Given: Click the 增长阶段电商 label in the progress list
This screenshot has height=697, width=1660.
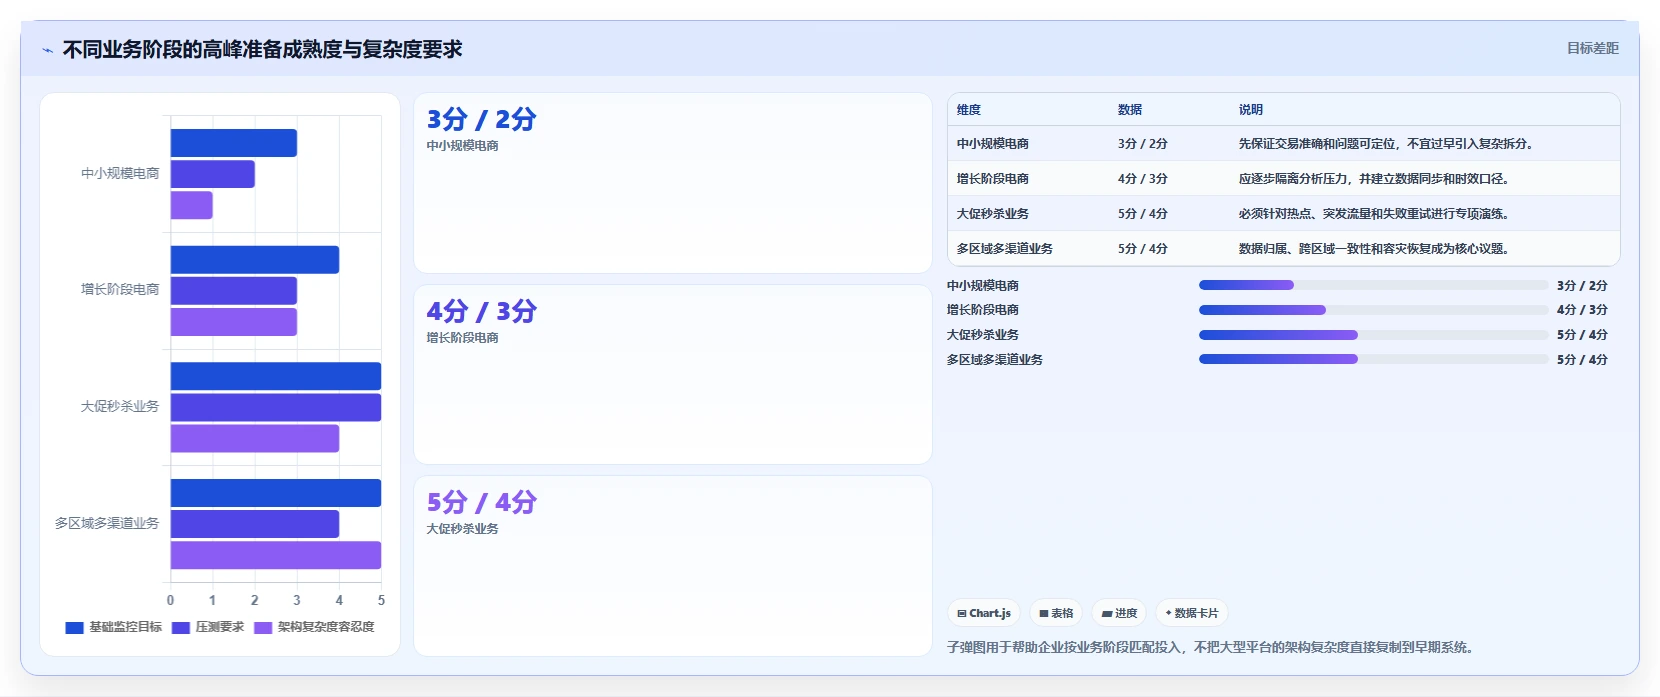Looking at the screenshot, I should click(983, 310).
